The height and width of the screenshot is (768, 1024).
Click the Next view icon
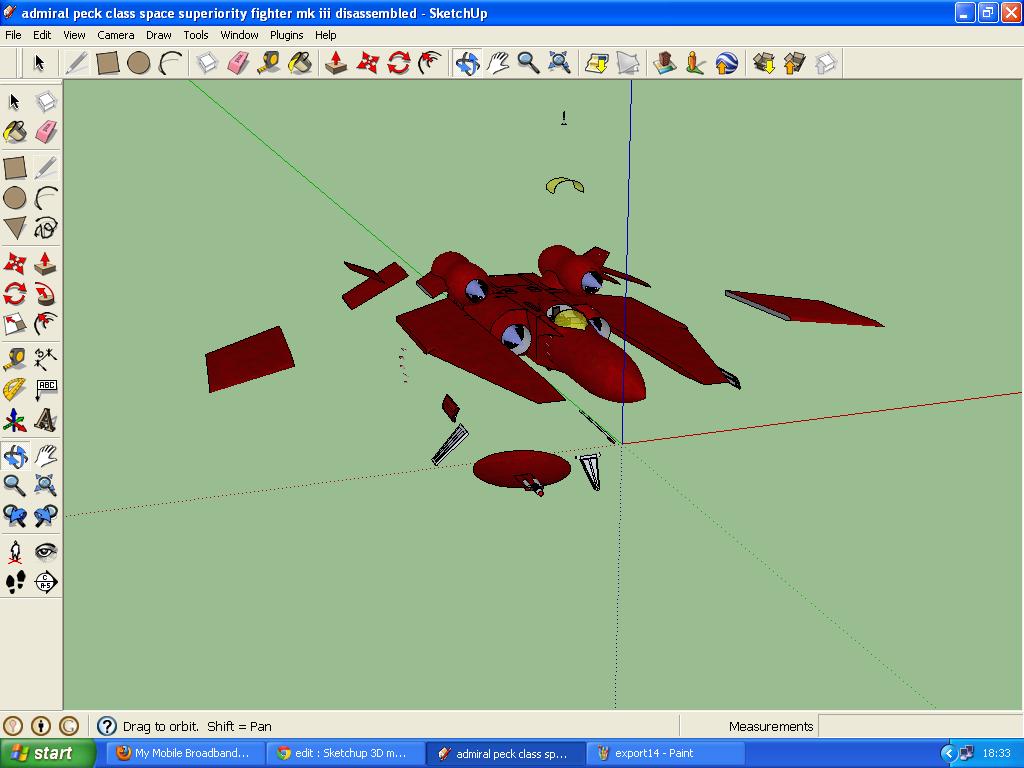46,516
